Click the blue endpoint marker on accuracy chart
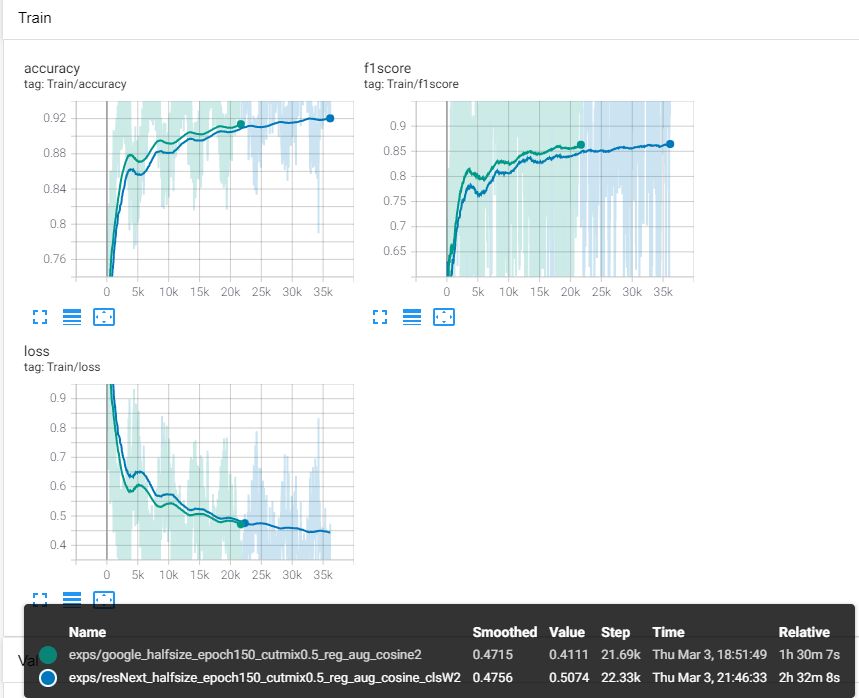859x698 pixels. point(330,118)
